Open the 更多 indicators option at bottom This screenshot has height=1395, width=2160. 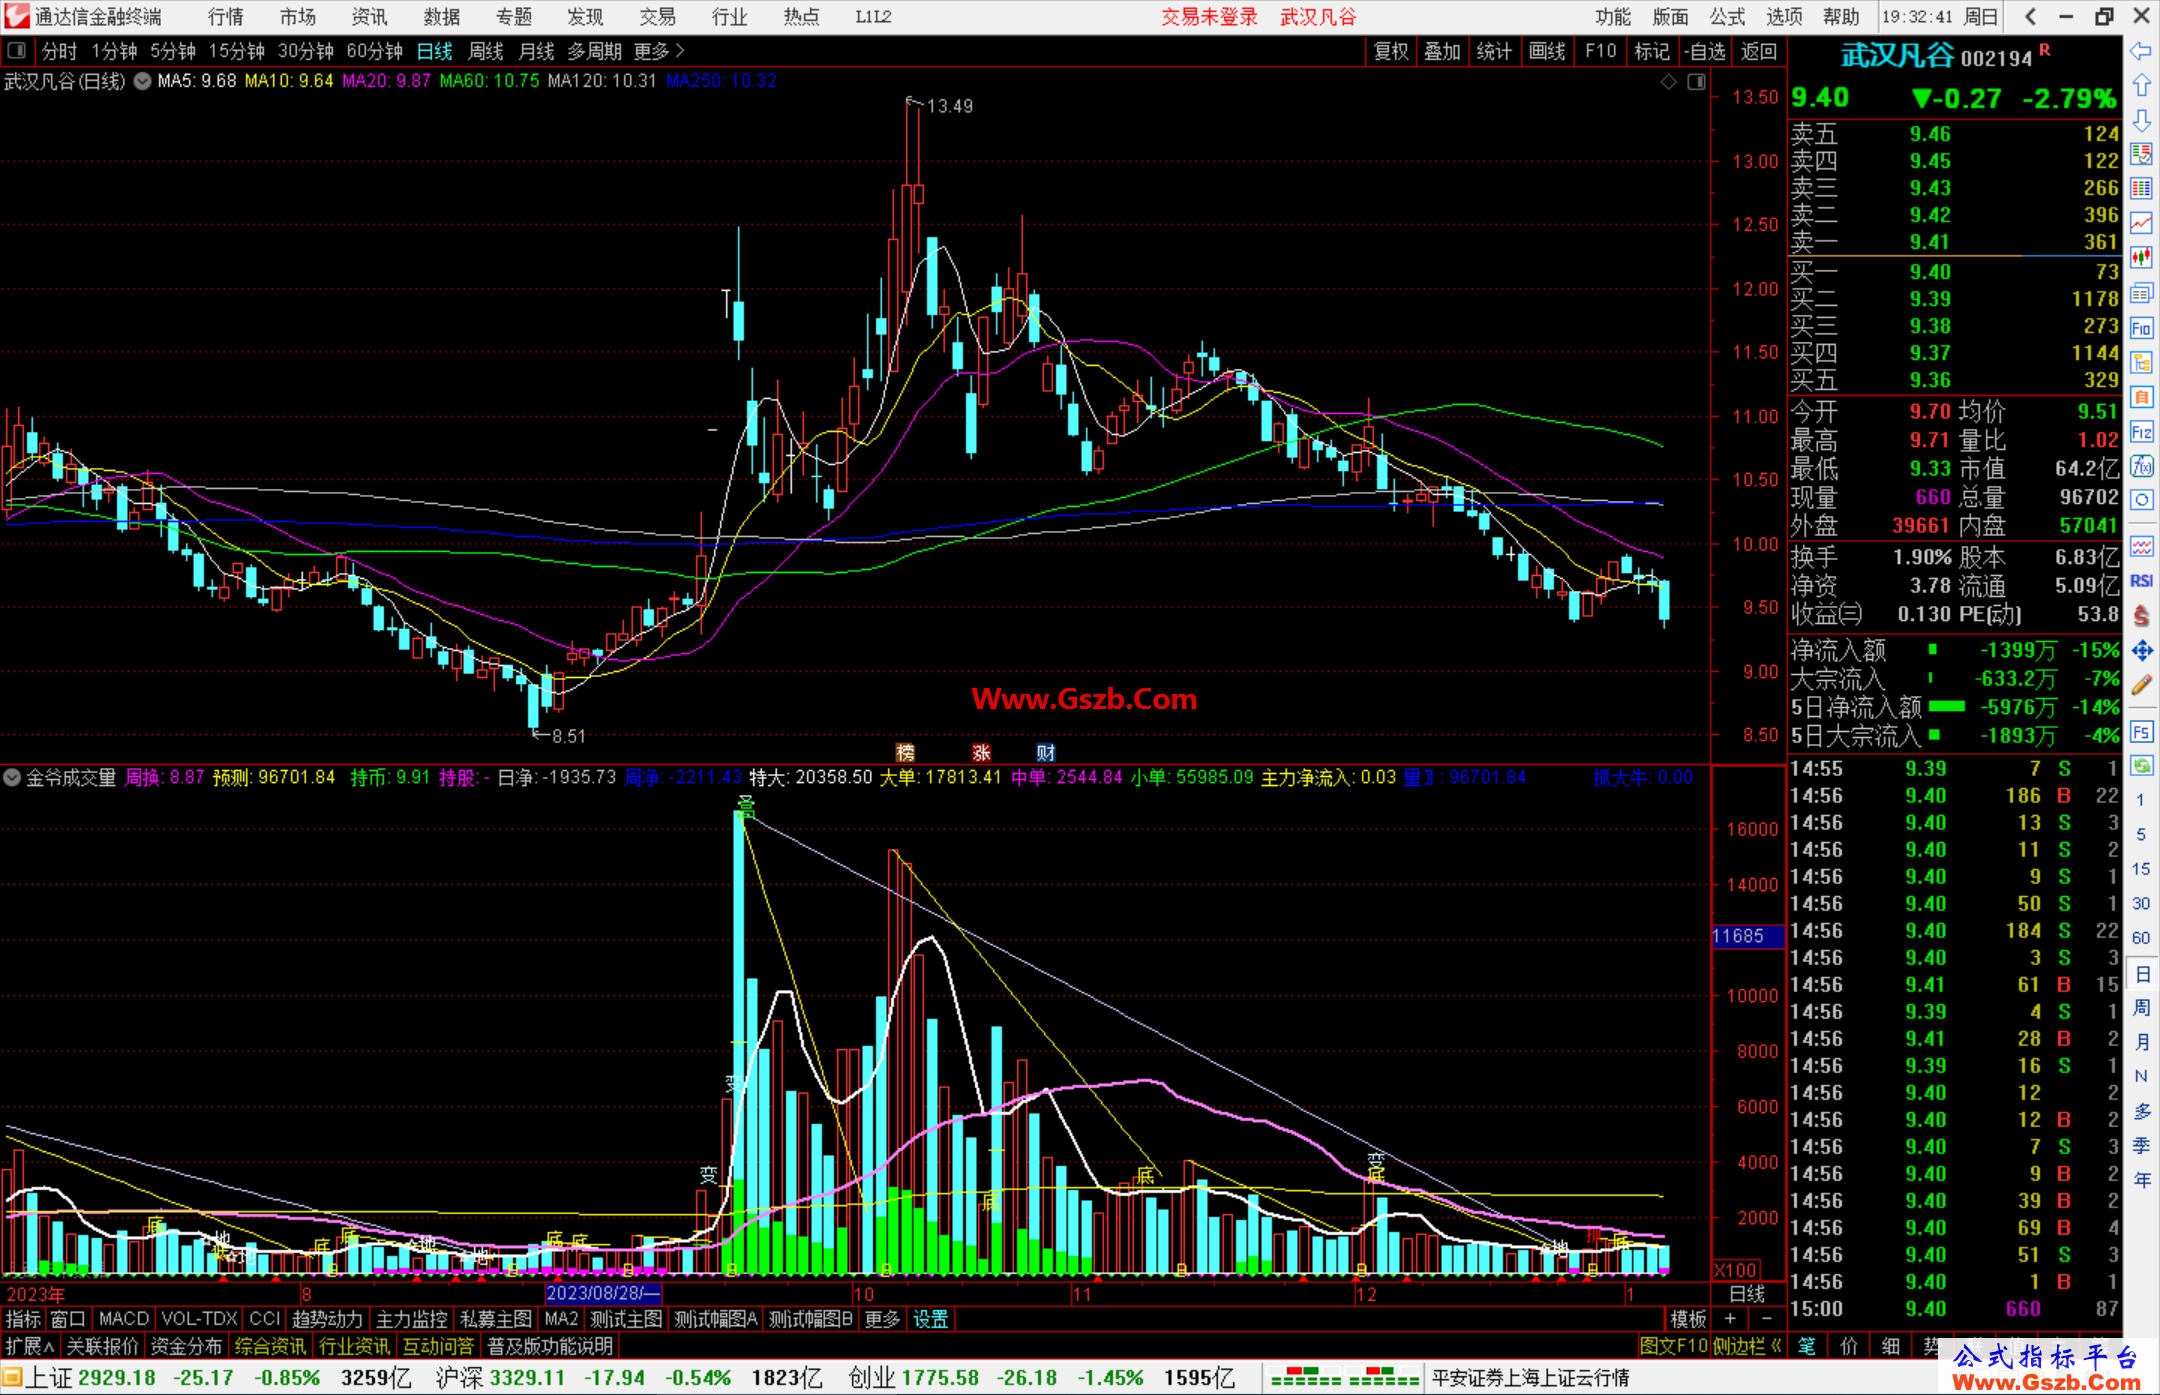coord(882,1320)
